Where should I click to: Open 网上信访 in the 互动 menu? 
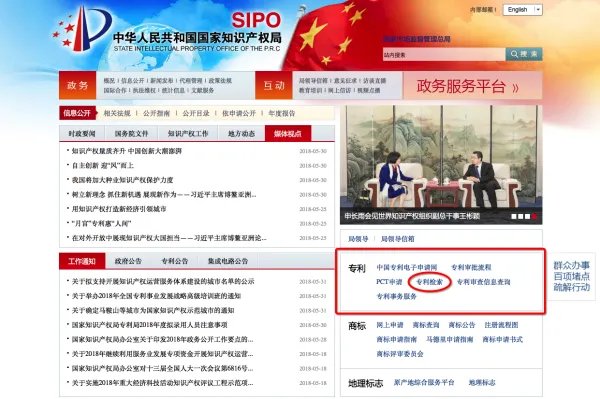tap(339, 90)
